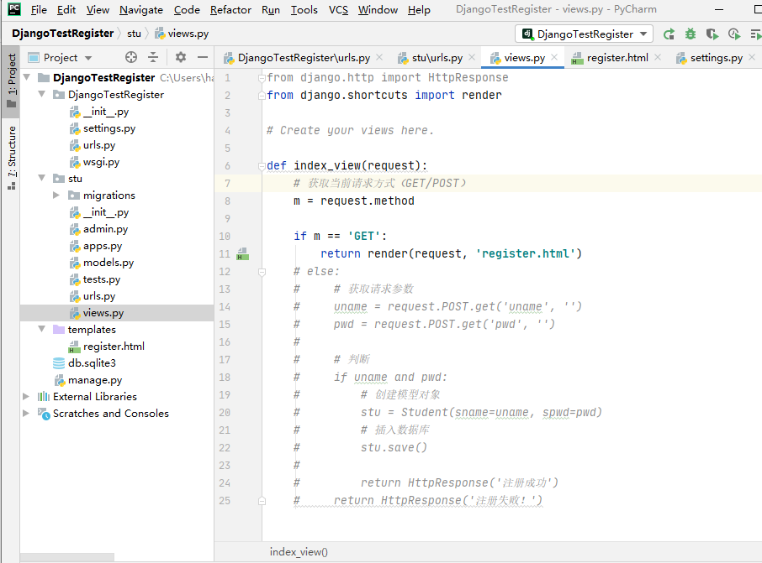Viewport: 762px width, 563px height.
Task: Click the stu breadcrumb in navigation bar
Action: (133, 33)
